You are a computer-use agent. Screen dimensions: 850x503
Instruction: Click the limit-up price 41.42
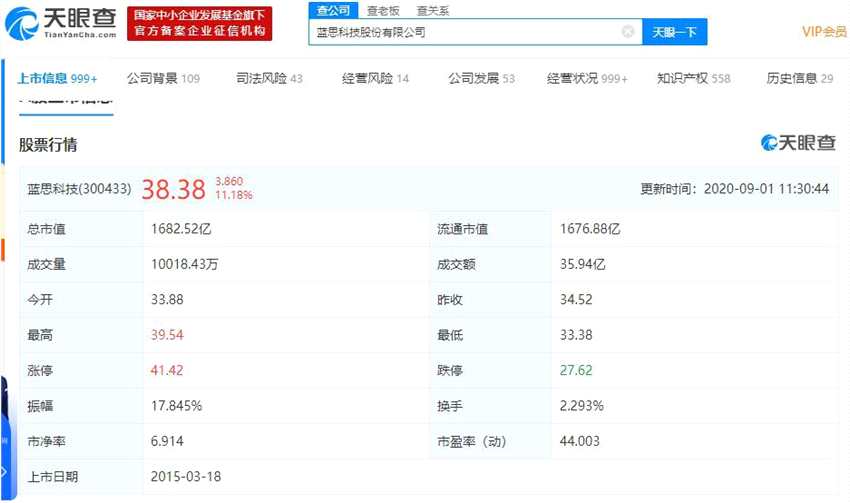167,370
